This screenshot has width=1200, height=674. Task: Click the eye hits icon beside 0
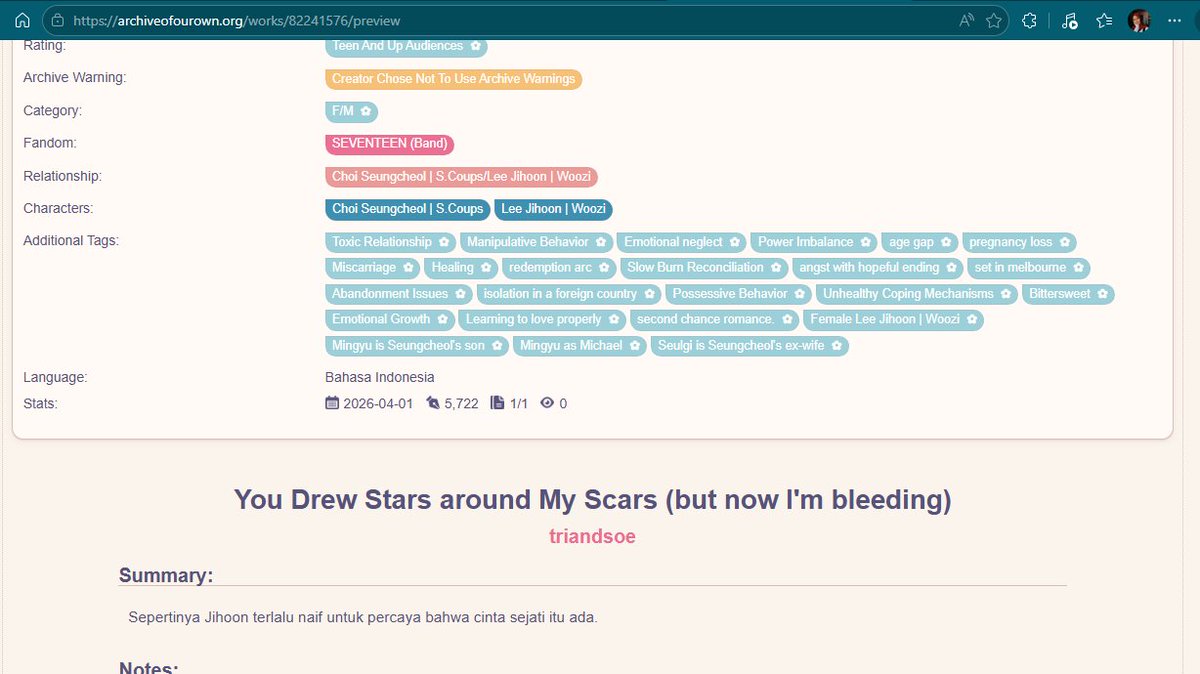pos(547,403)
